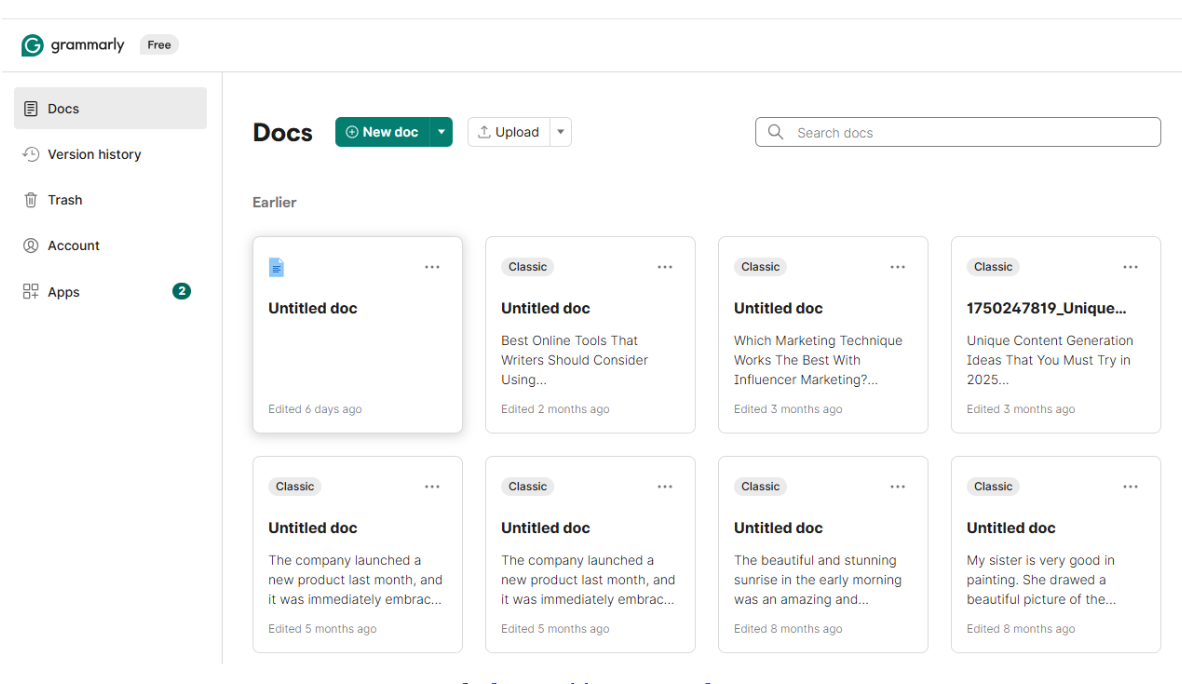Open options menu on 1750247819_Unique doc
Image resolution: width=1182 pixels, height=684 pixels.
[x=1130, y=267]
